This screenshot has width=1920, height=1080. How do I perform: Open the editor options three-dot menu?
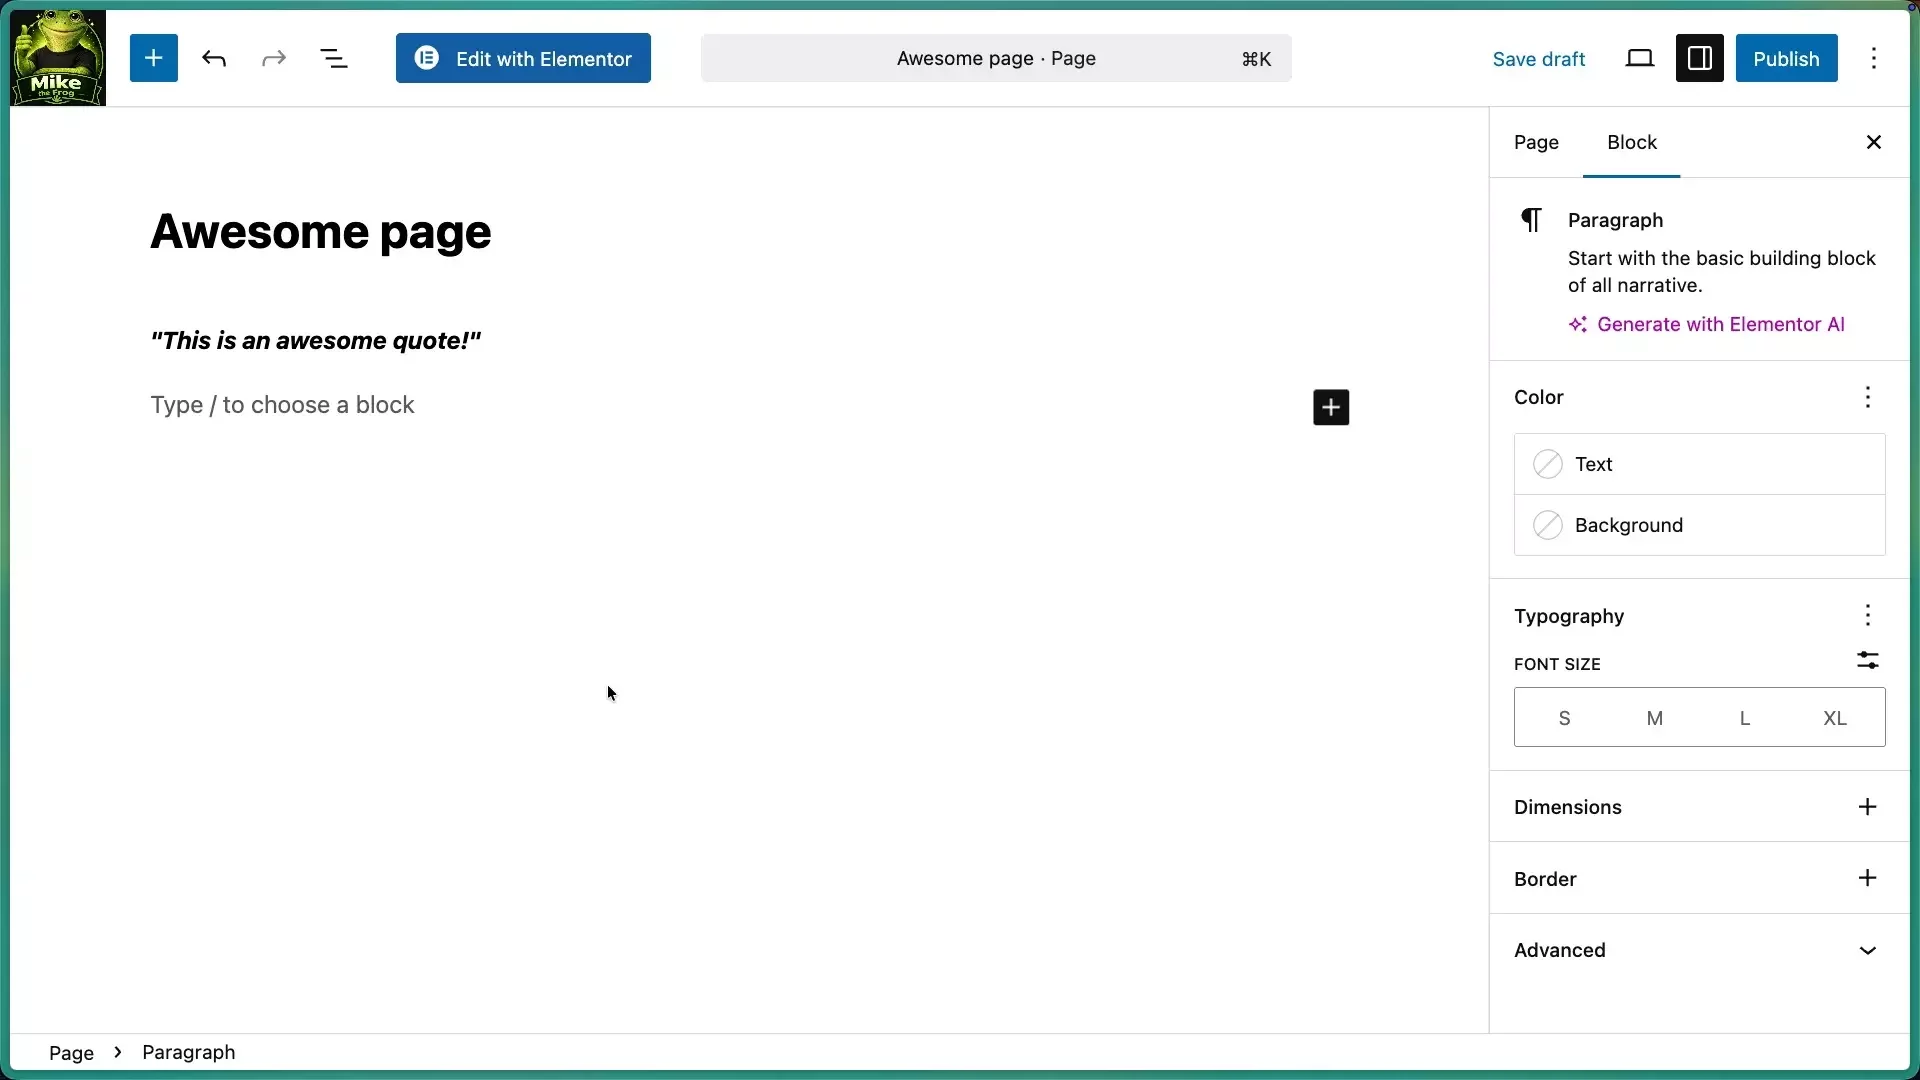pos(1875,58)
